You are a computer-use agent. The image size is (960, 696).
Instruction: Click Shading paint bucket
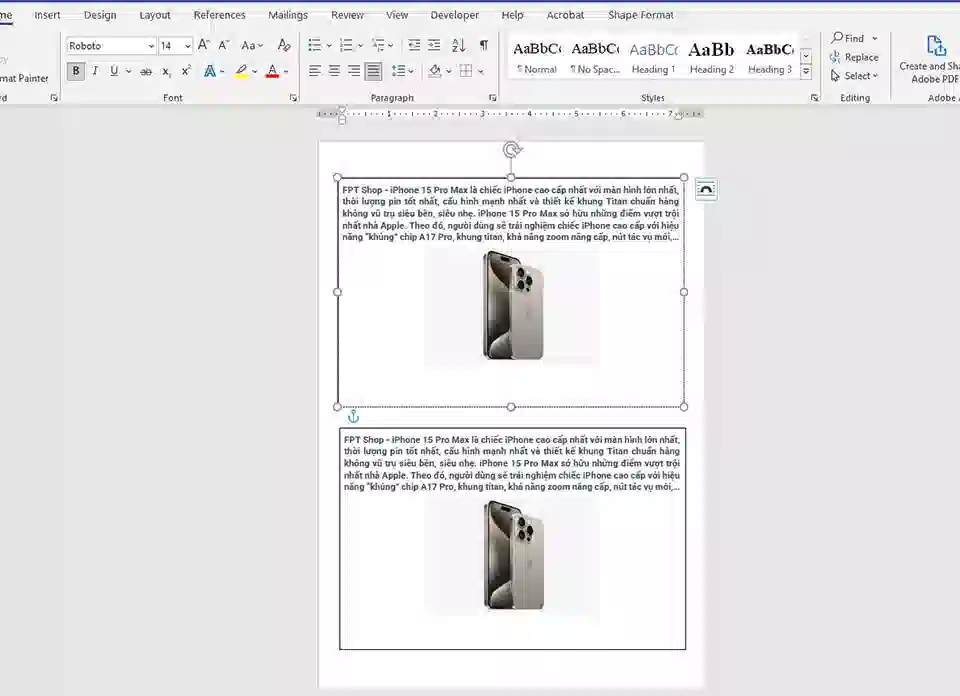coord(435,71)
